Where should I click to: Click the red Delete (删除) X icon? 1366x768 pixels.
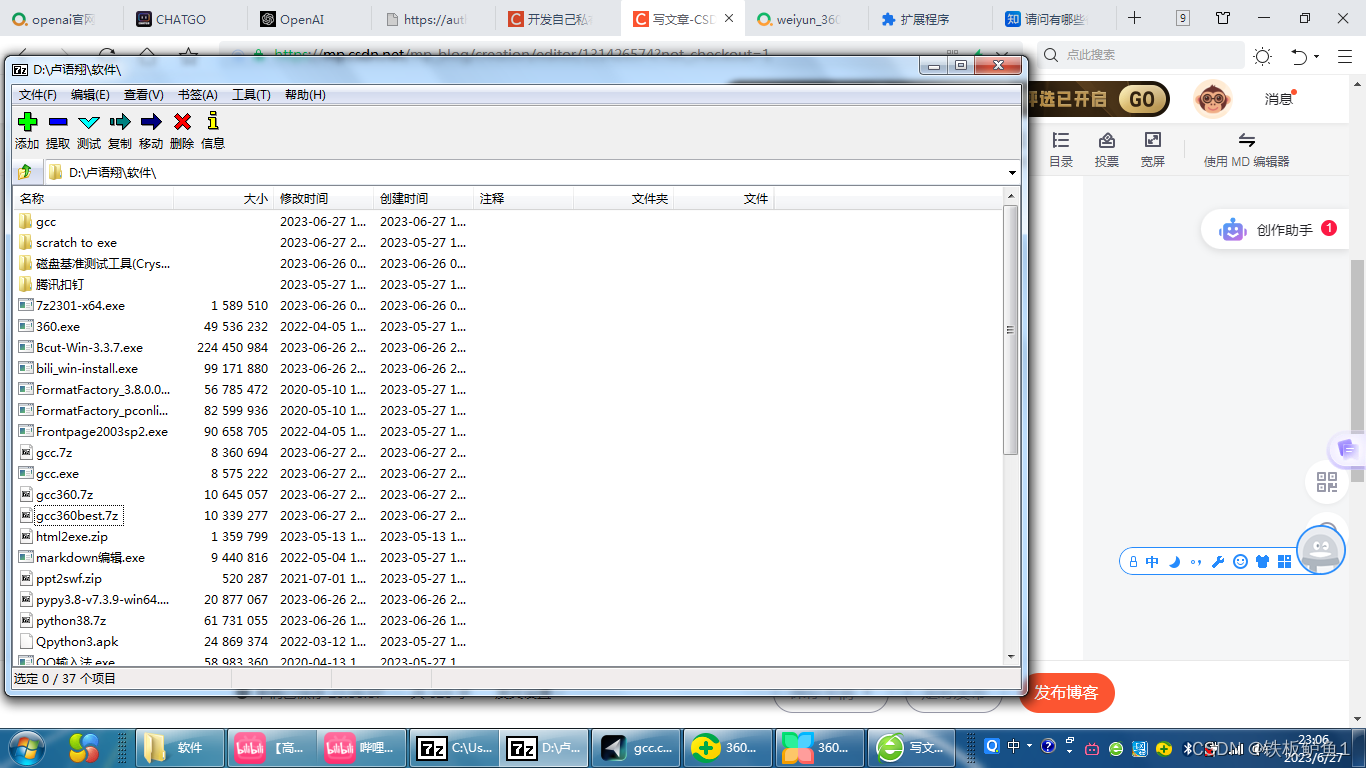(x=182, y=121)
